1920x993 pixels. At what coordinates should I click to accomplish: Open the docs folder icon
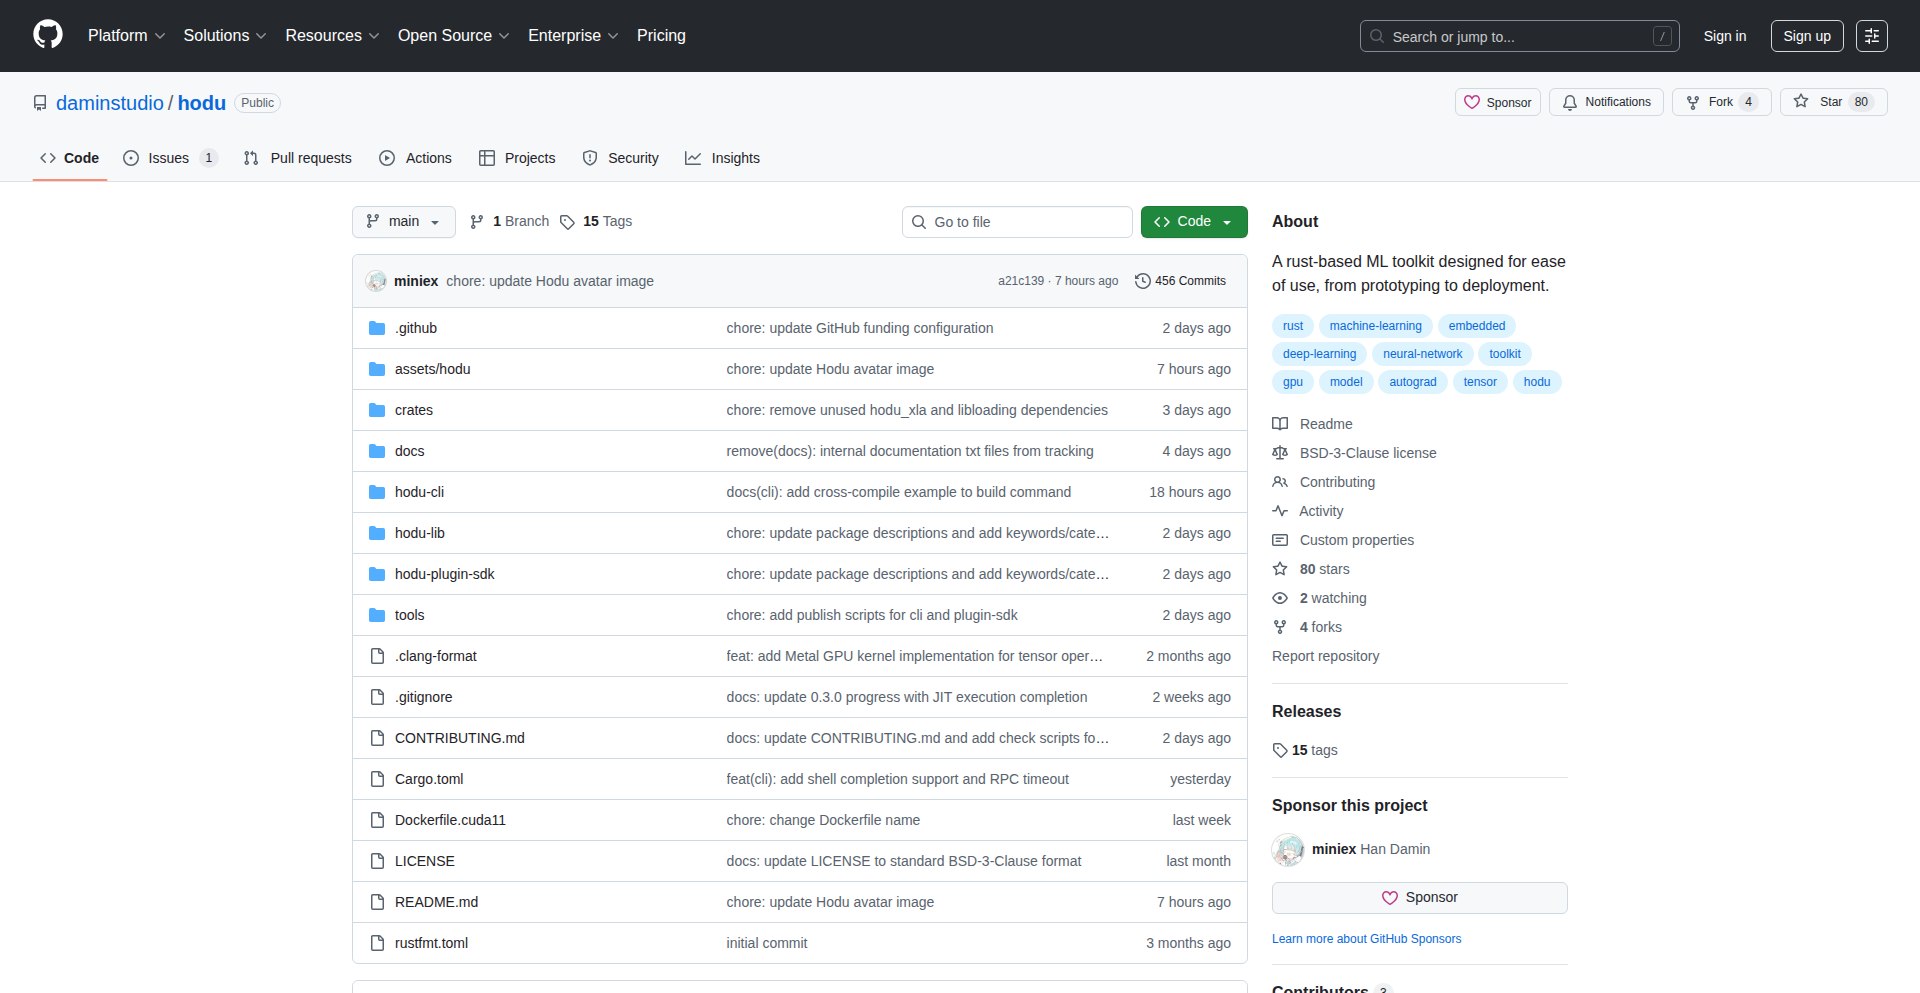(x=377, y=451)
